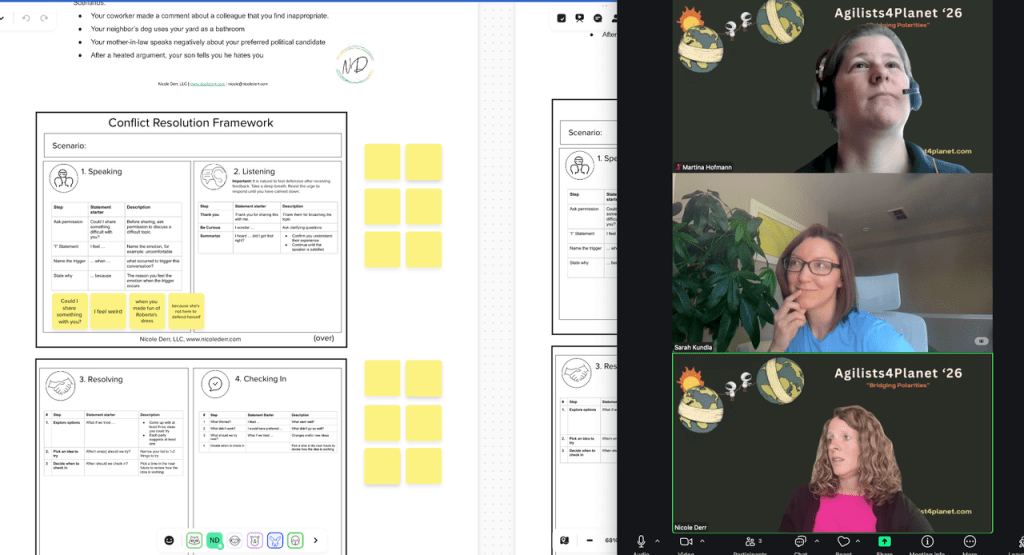Open the Zoom More options menu

pyautogui.click(x=970, y=541)
